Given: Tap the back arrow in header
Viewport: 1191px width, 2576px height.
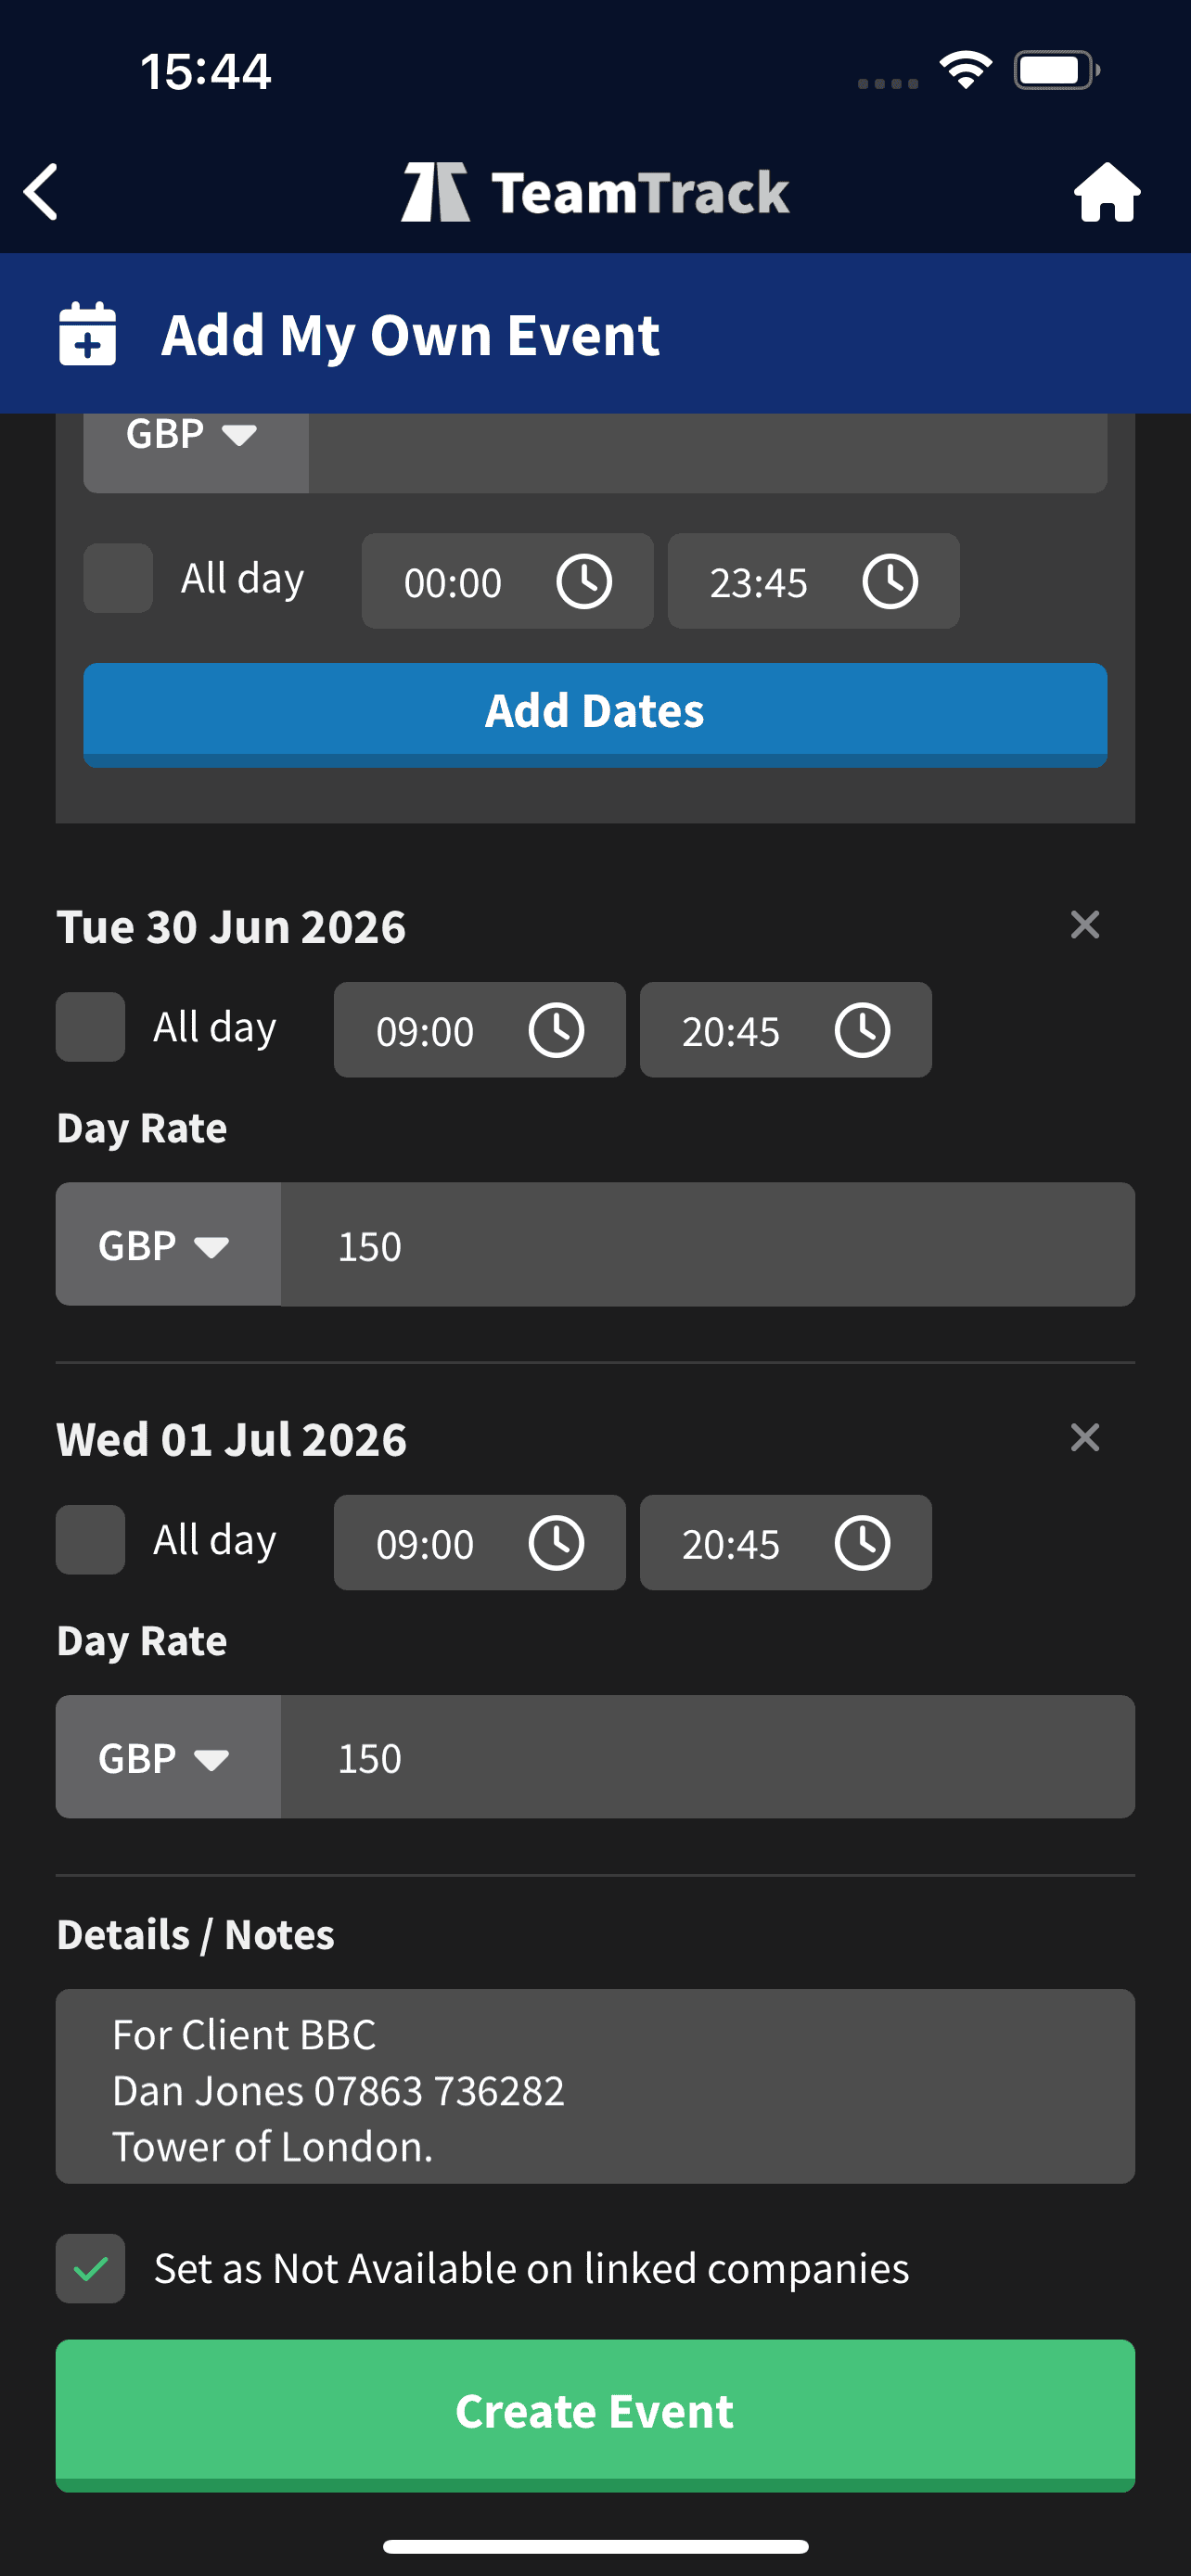Looking at the screenshot, I should tap(42, 192).
